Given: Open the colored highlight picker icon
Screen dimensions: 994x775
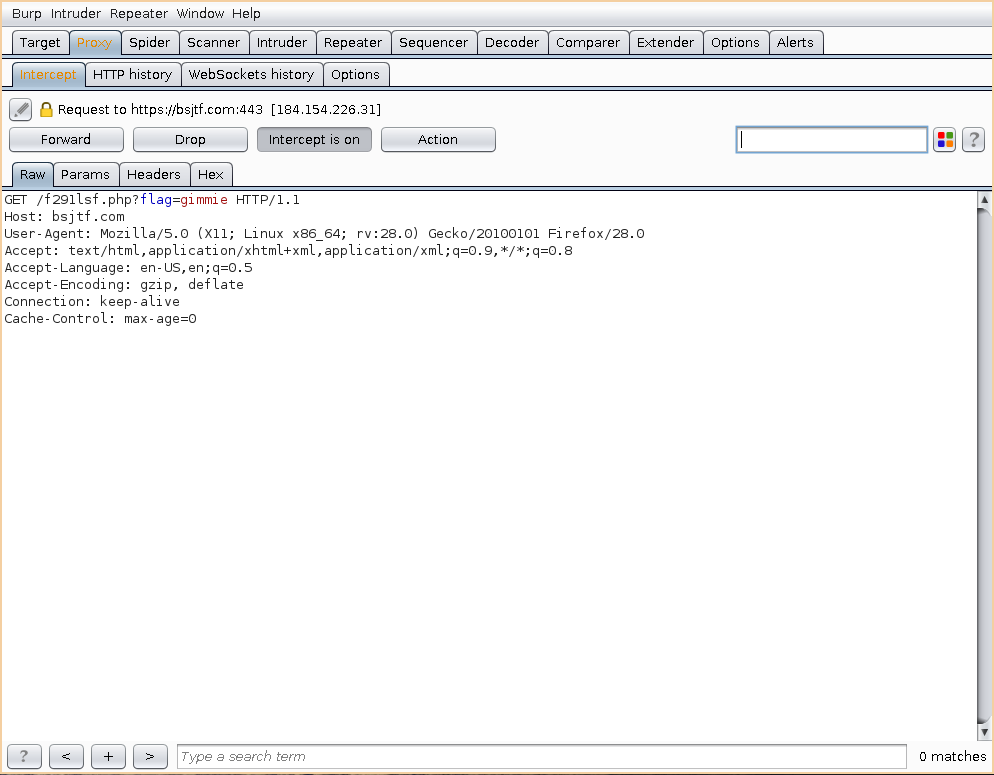Looking at the screenshot, I should (x=945, y=139).
